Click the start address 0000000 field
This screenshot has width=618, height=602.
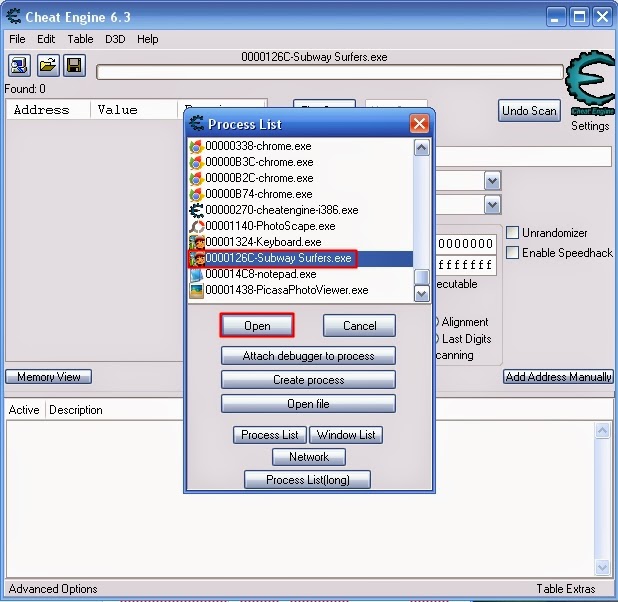tap(465, 244)
